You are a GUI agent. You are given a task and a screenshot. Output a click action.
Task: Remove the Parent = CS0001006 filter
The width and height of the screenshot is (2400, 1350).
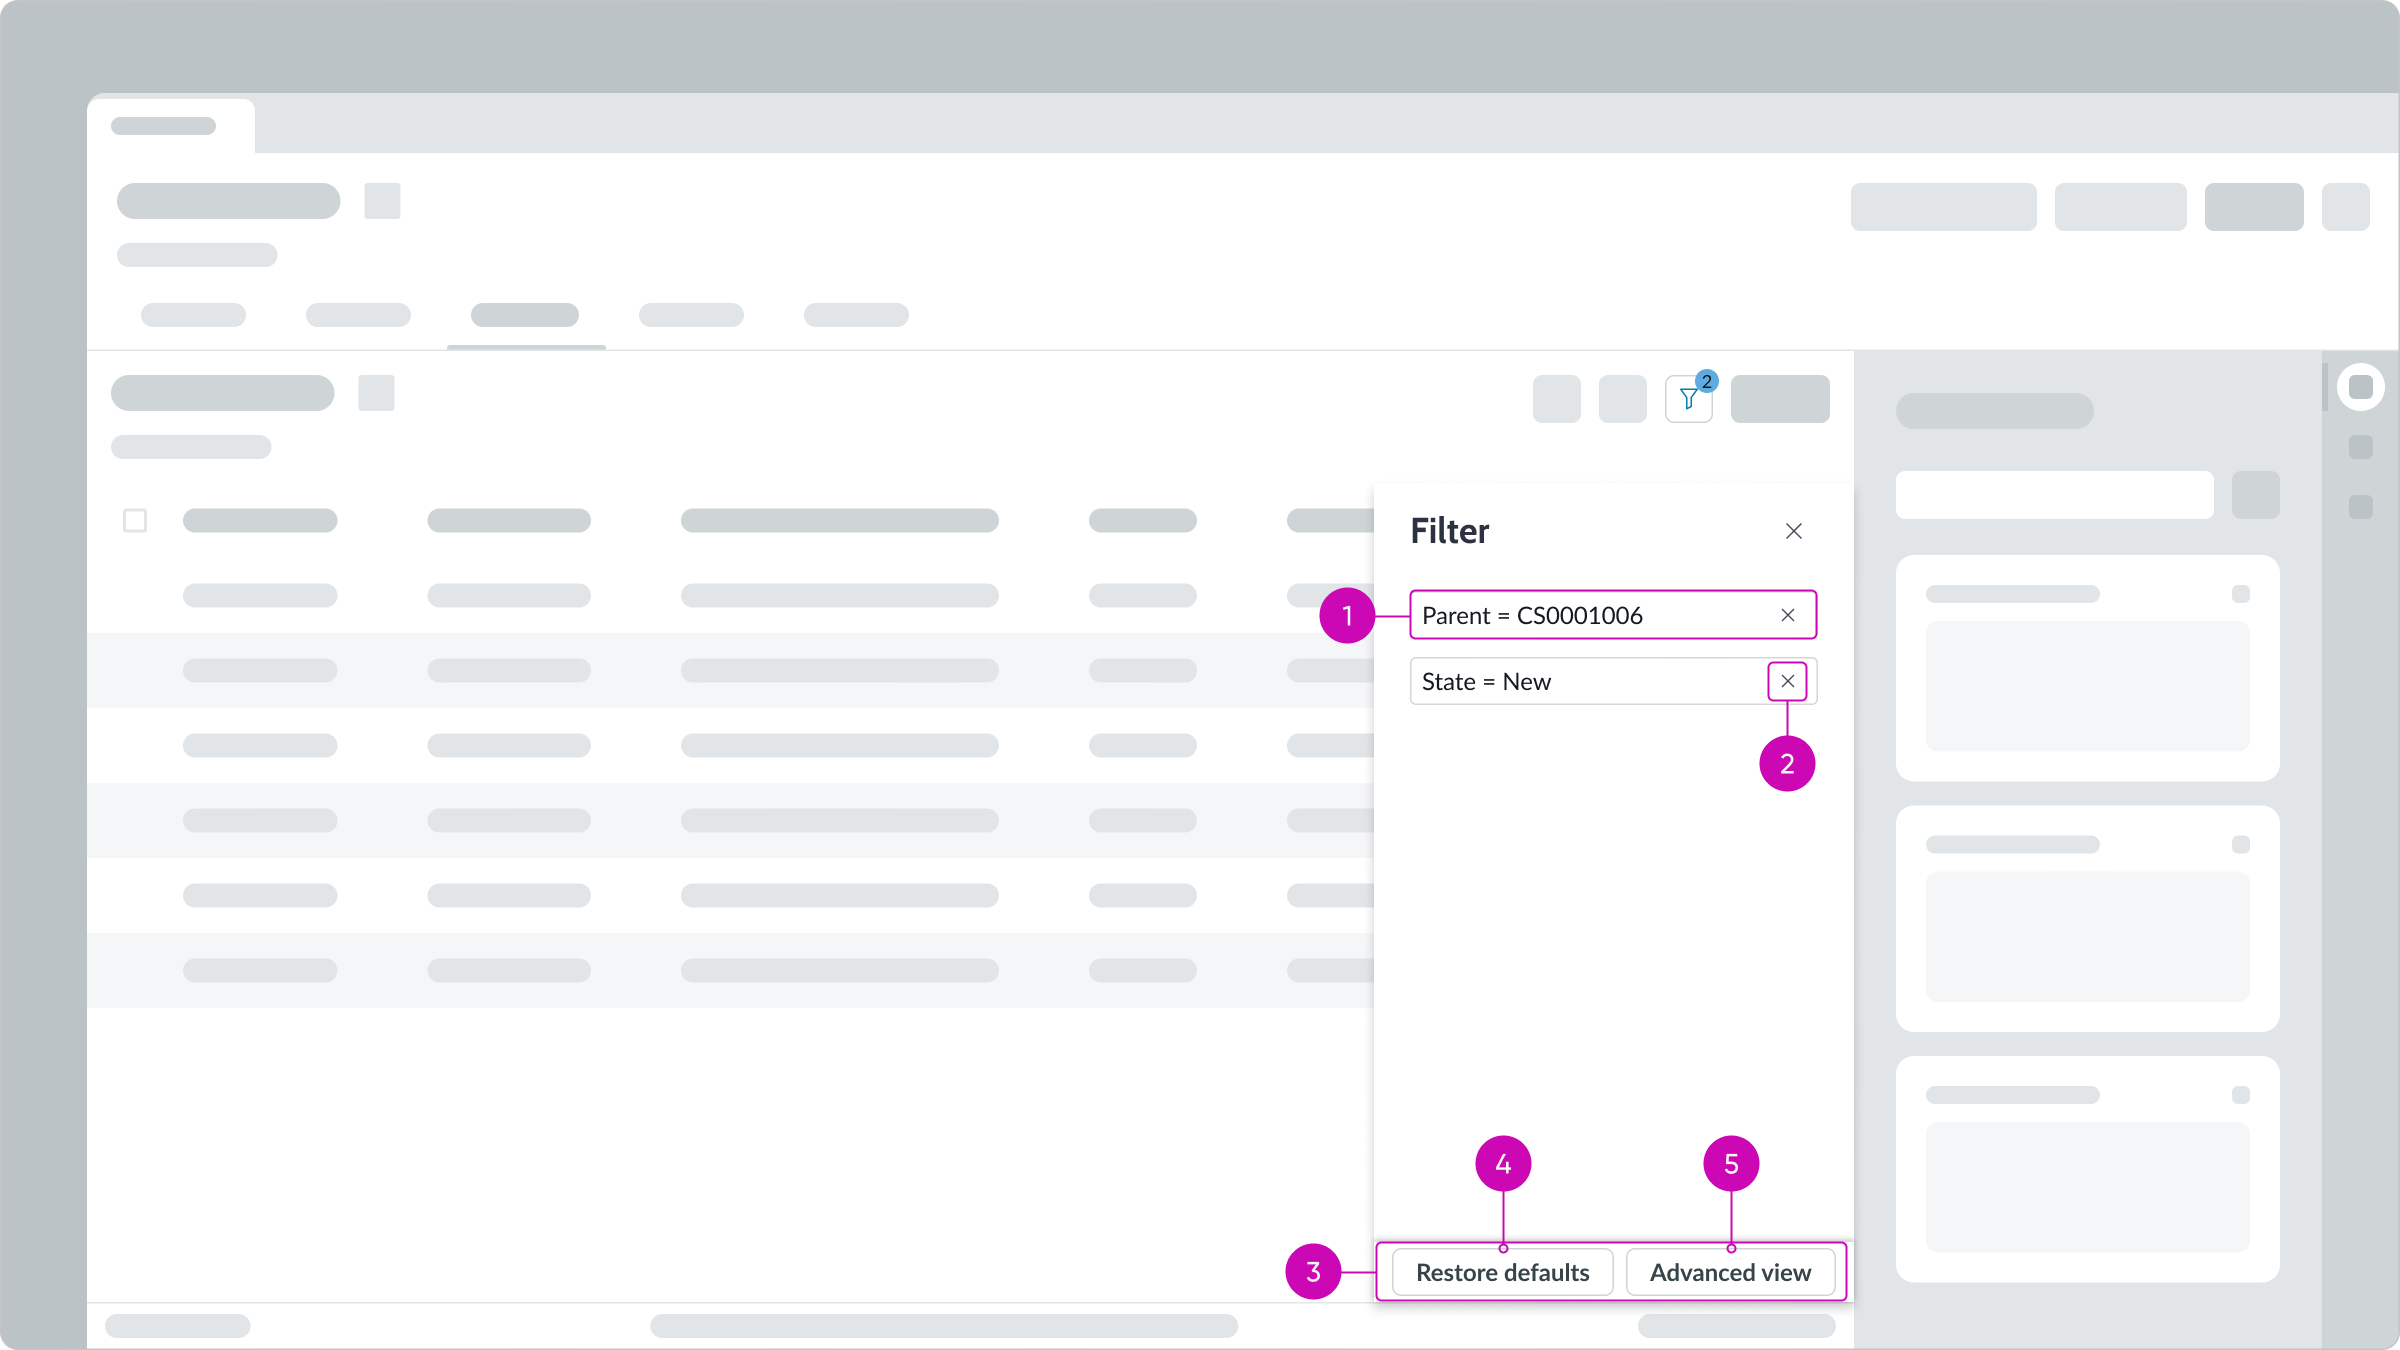click(1788, 615)
